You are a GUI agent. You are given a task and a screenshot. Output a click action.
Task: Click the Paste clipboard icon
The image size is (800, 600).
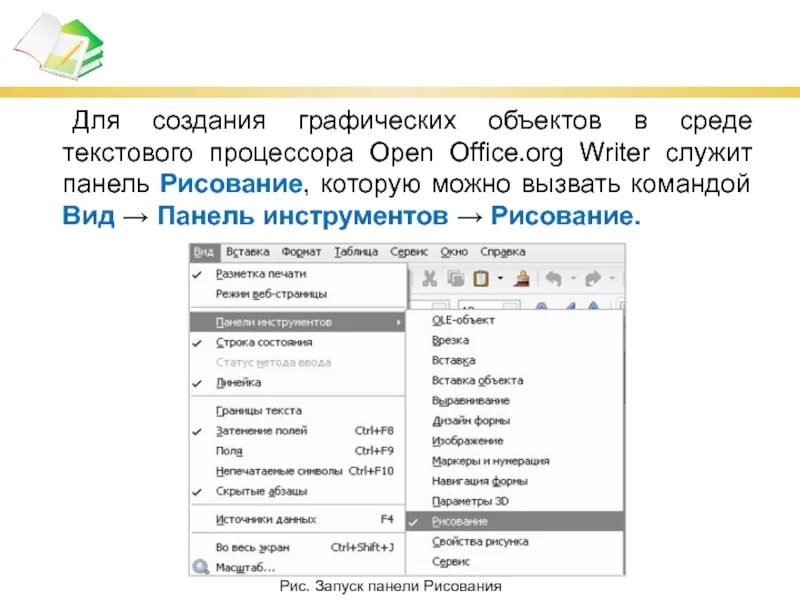click(x=481, y=279)
